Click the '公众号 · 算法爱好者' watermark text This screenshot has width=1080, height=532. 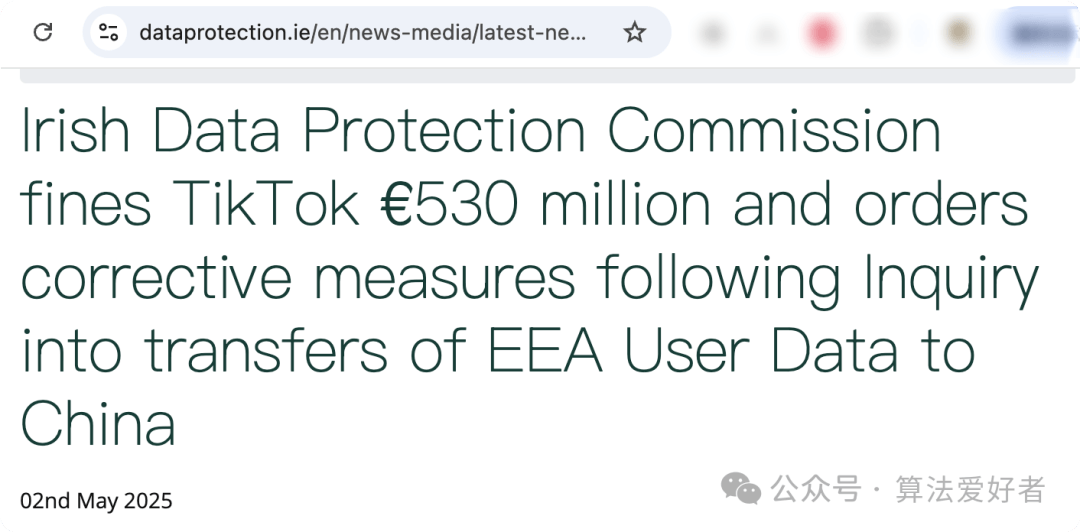[x=908, y=489]
